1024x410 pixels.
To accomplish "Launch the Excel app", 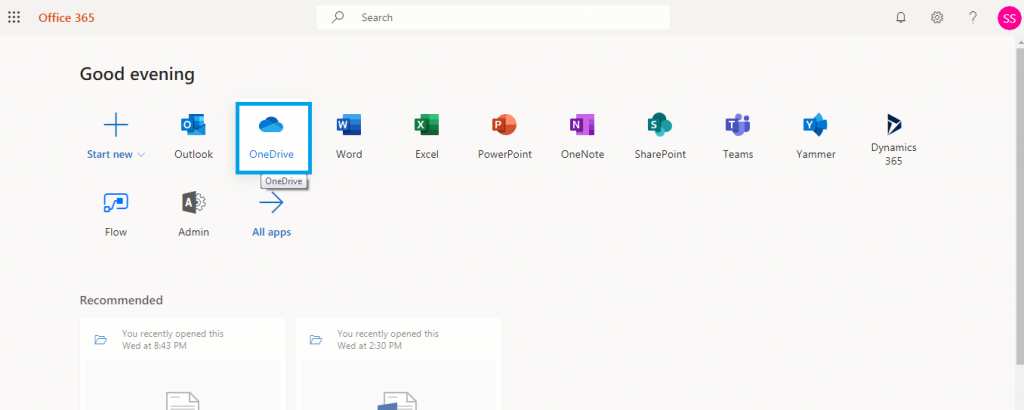I will (x=426, y=124).
